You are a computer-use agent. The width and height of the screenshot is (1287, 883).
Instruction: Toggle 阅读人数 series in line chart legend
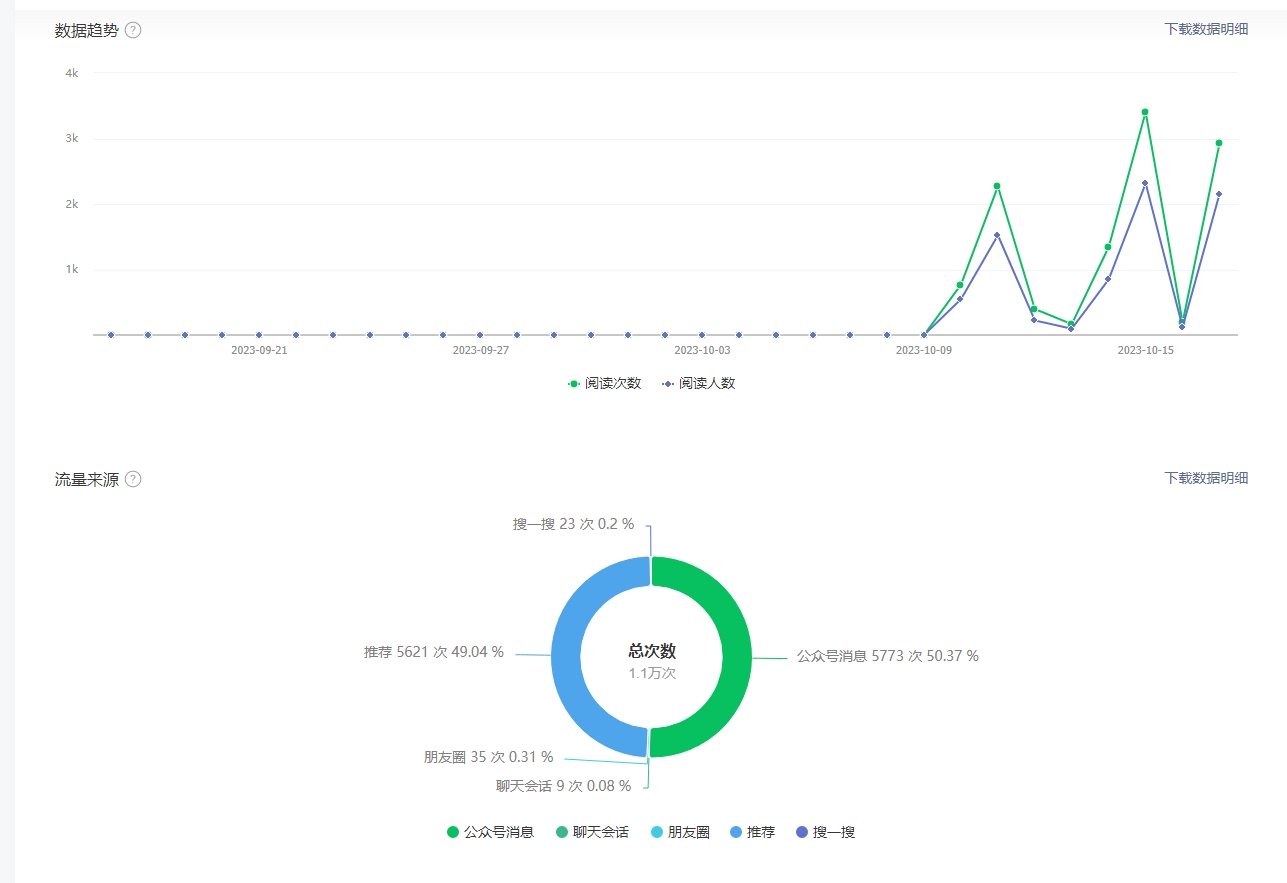click(698, 383)
